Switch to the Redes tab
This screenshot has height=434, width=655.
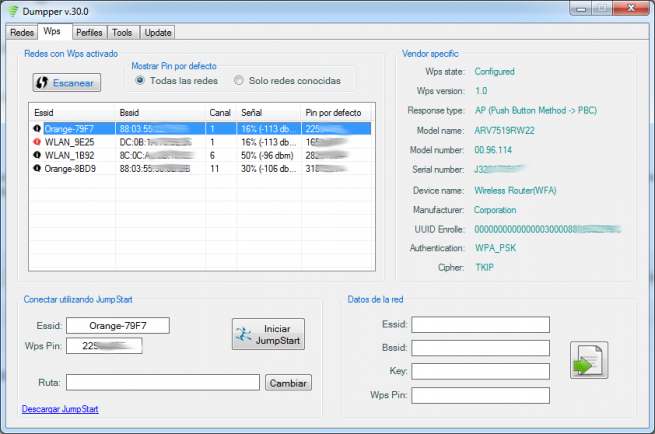point(22,33)
